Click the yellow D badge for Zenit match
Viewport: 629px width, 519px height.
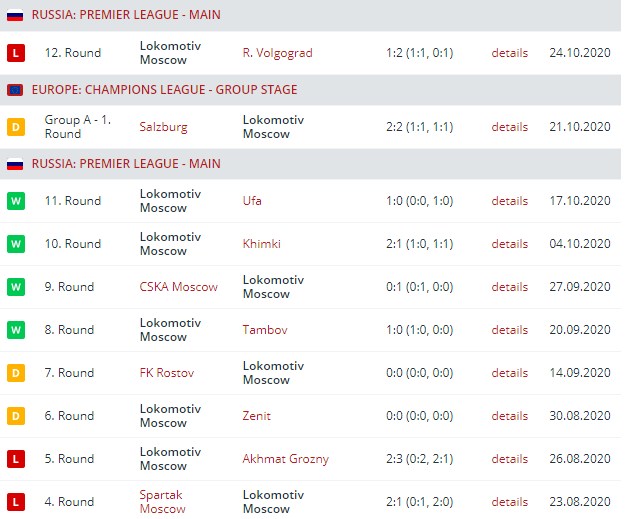coord(15,416)
